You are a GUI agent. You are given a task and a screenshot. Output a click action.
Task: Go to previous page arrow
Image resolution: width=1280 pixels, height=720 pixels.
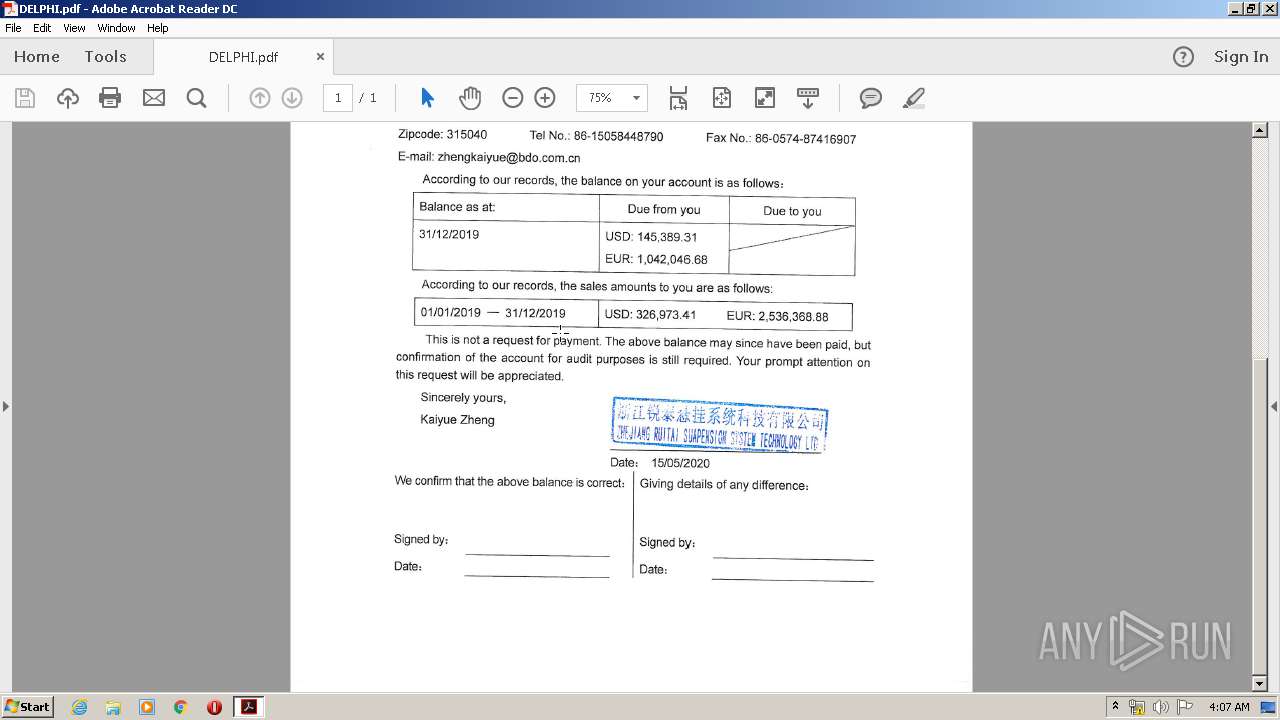tap(259, 98)
